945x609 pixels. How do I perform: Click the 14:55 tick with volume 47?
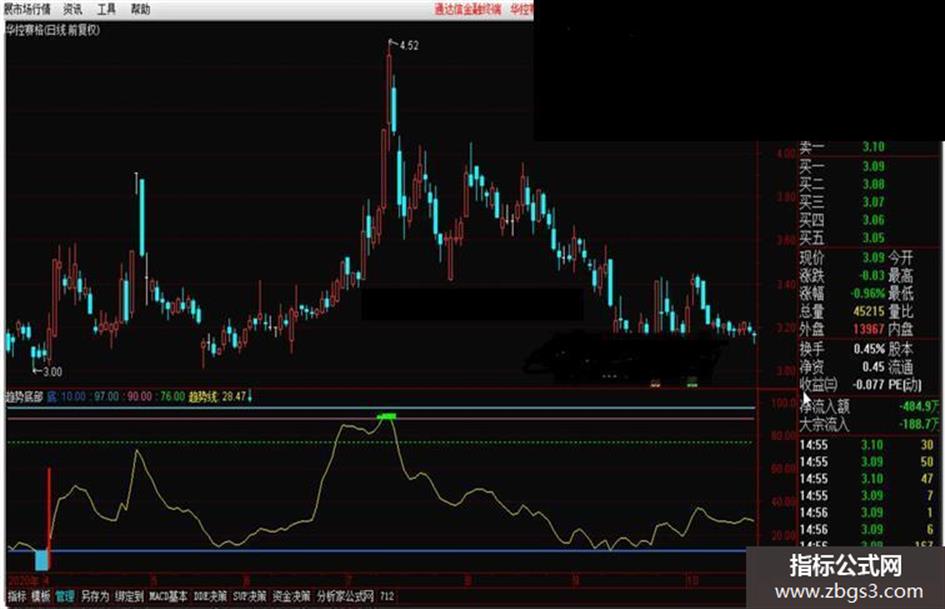pos(866,479)
